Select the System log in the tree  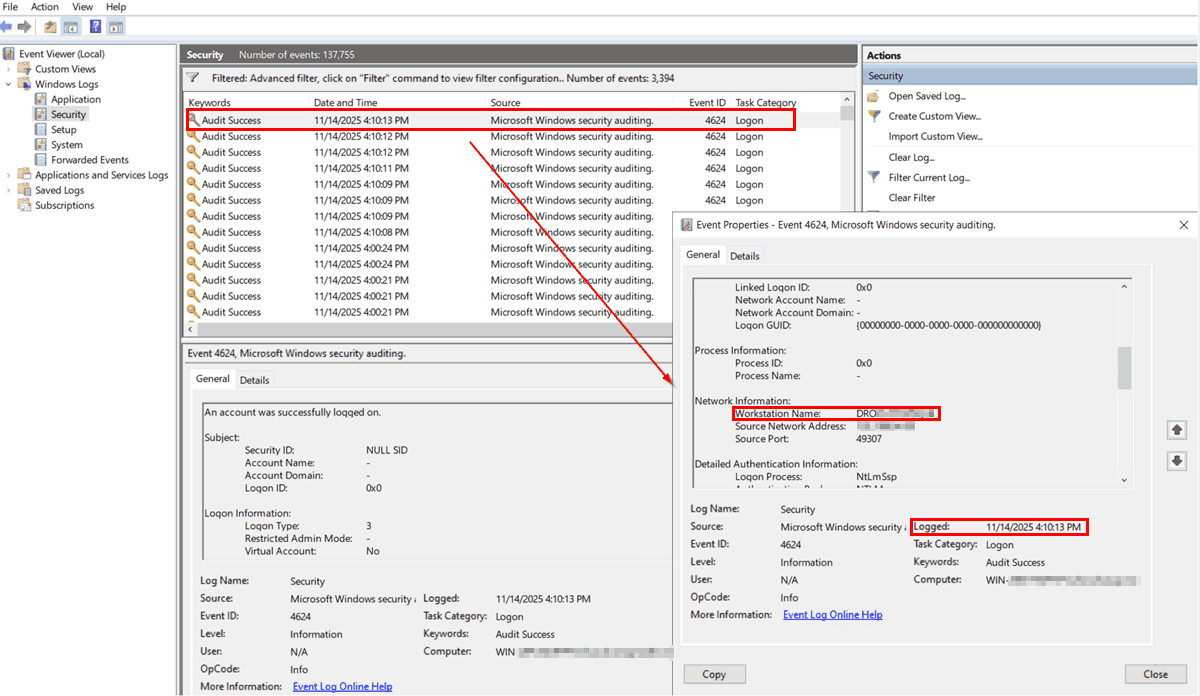click(65, 144)
